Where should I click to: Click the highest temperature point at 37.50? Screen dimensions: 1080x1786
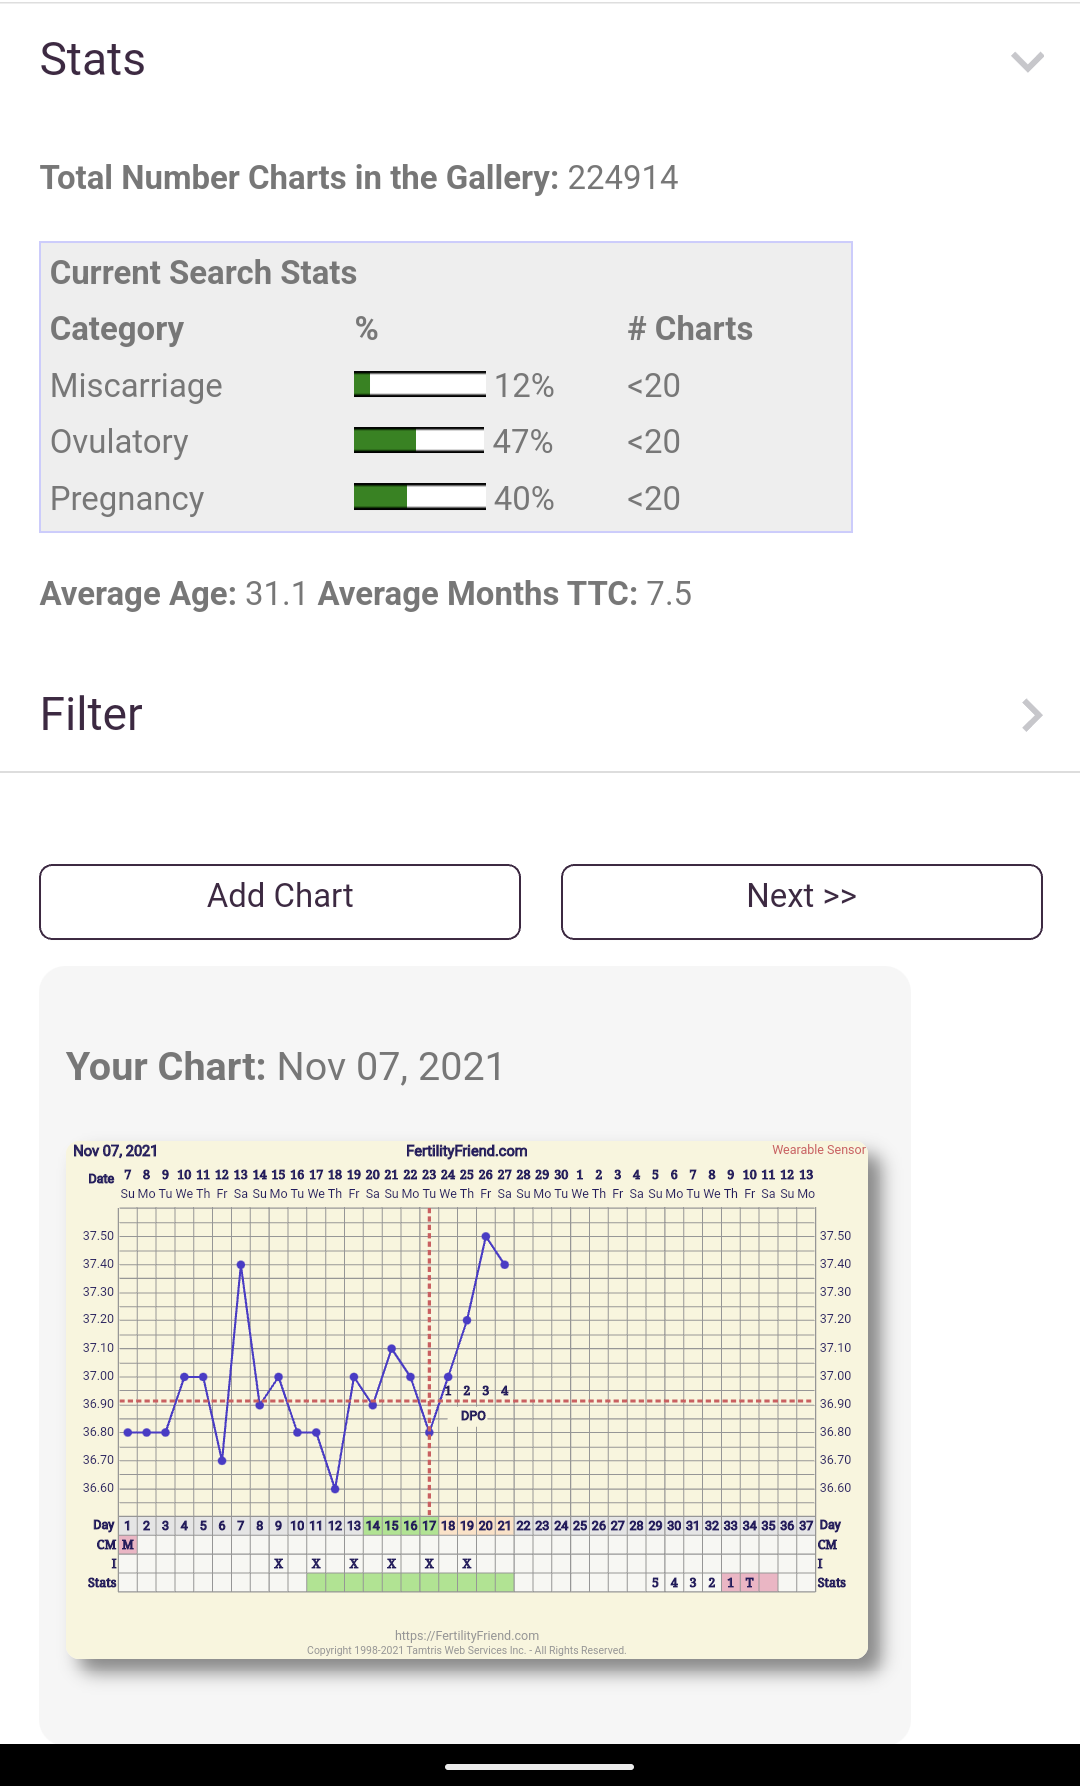coord(486,1237)
